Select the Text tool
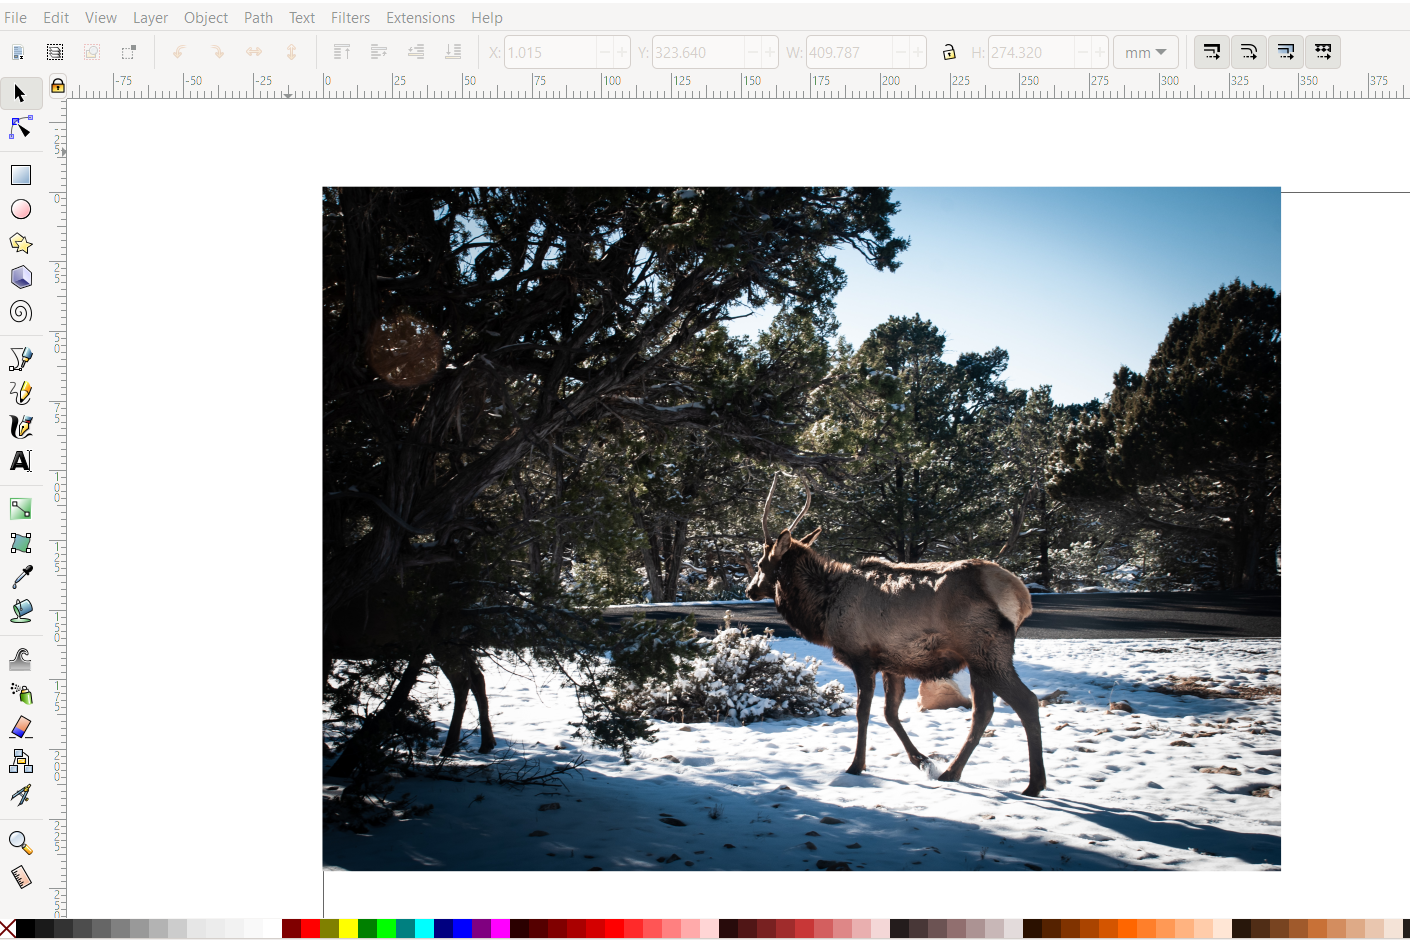The image size is (1410, 940). pos(20,461)
